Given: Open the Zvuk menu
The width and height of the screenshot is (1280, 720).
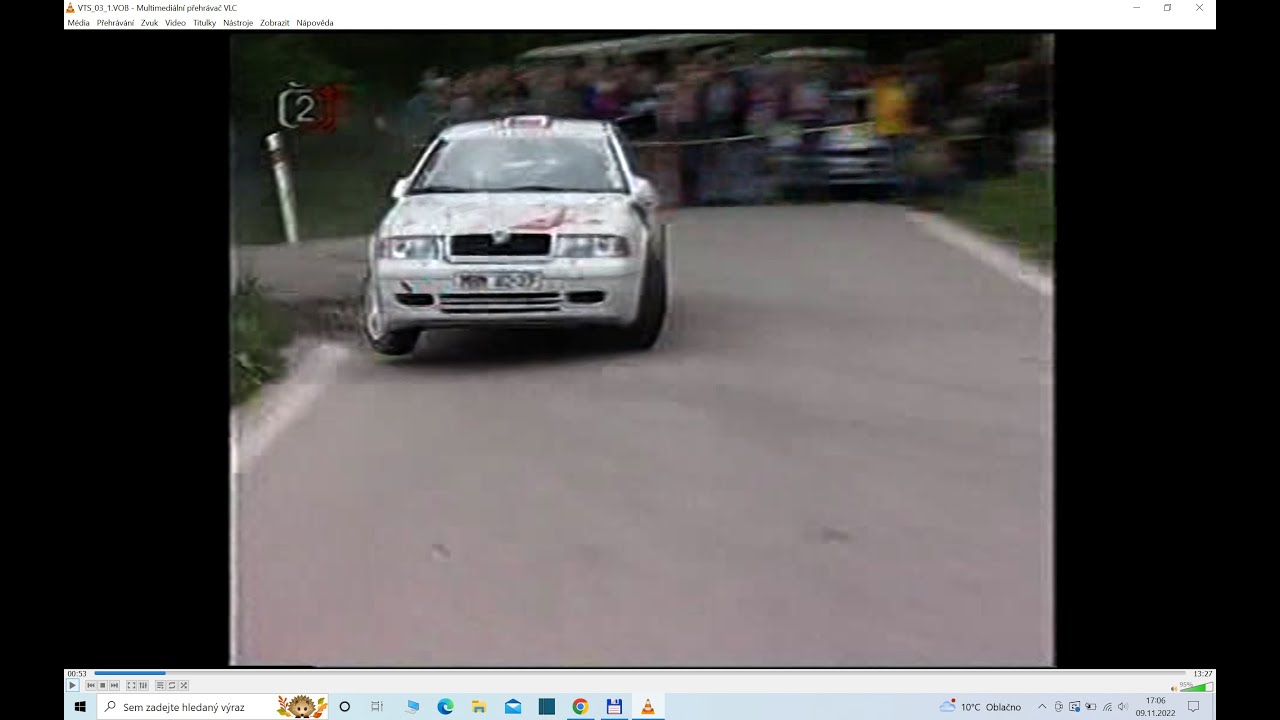Looking at the screenshot, I should pyautogui.click(x=149, y=23).
